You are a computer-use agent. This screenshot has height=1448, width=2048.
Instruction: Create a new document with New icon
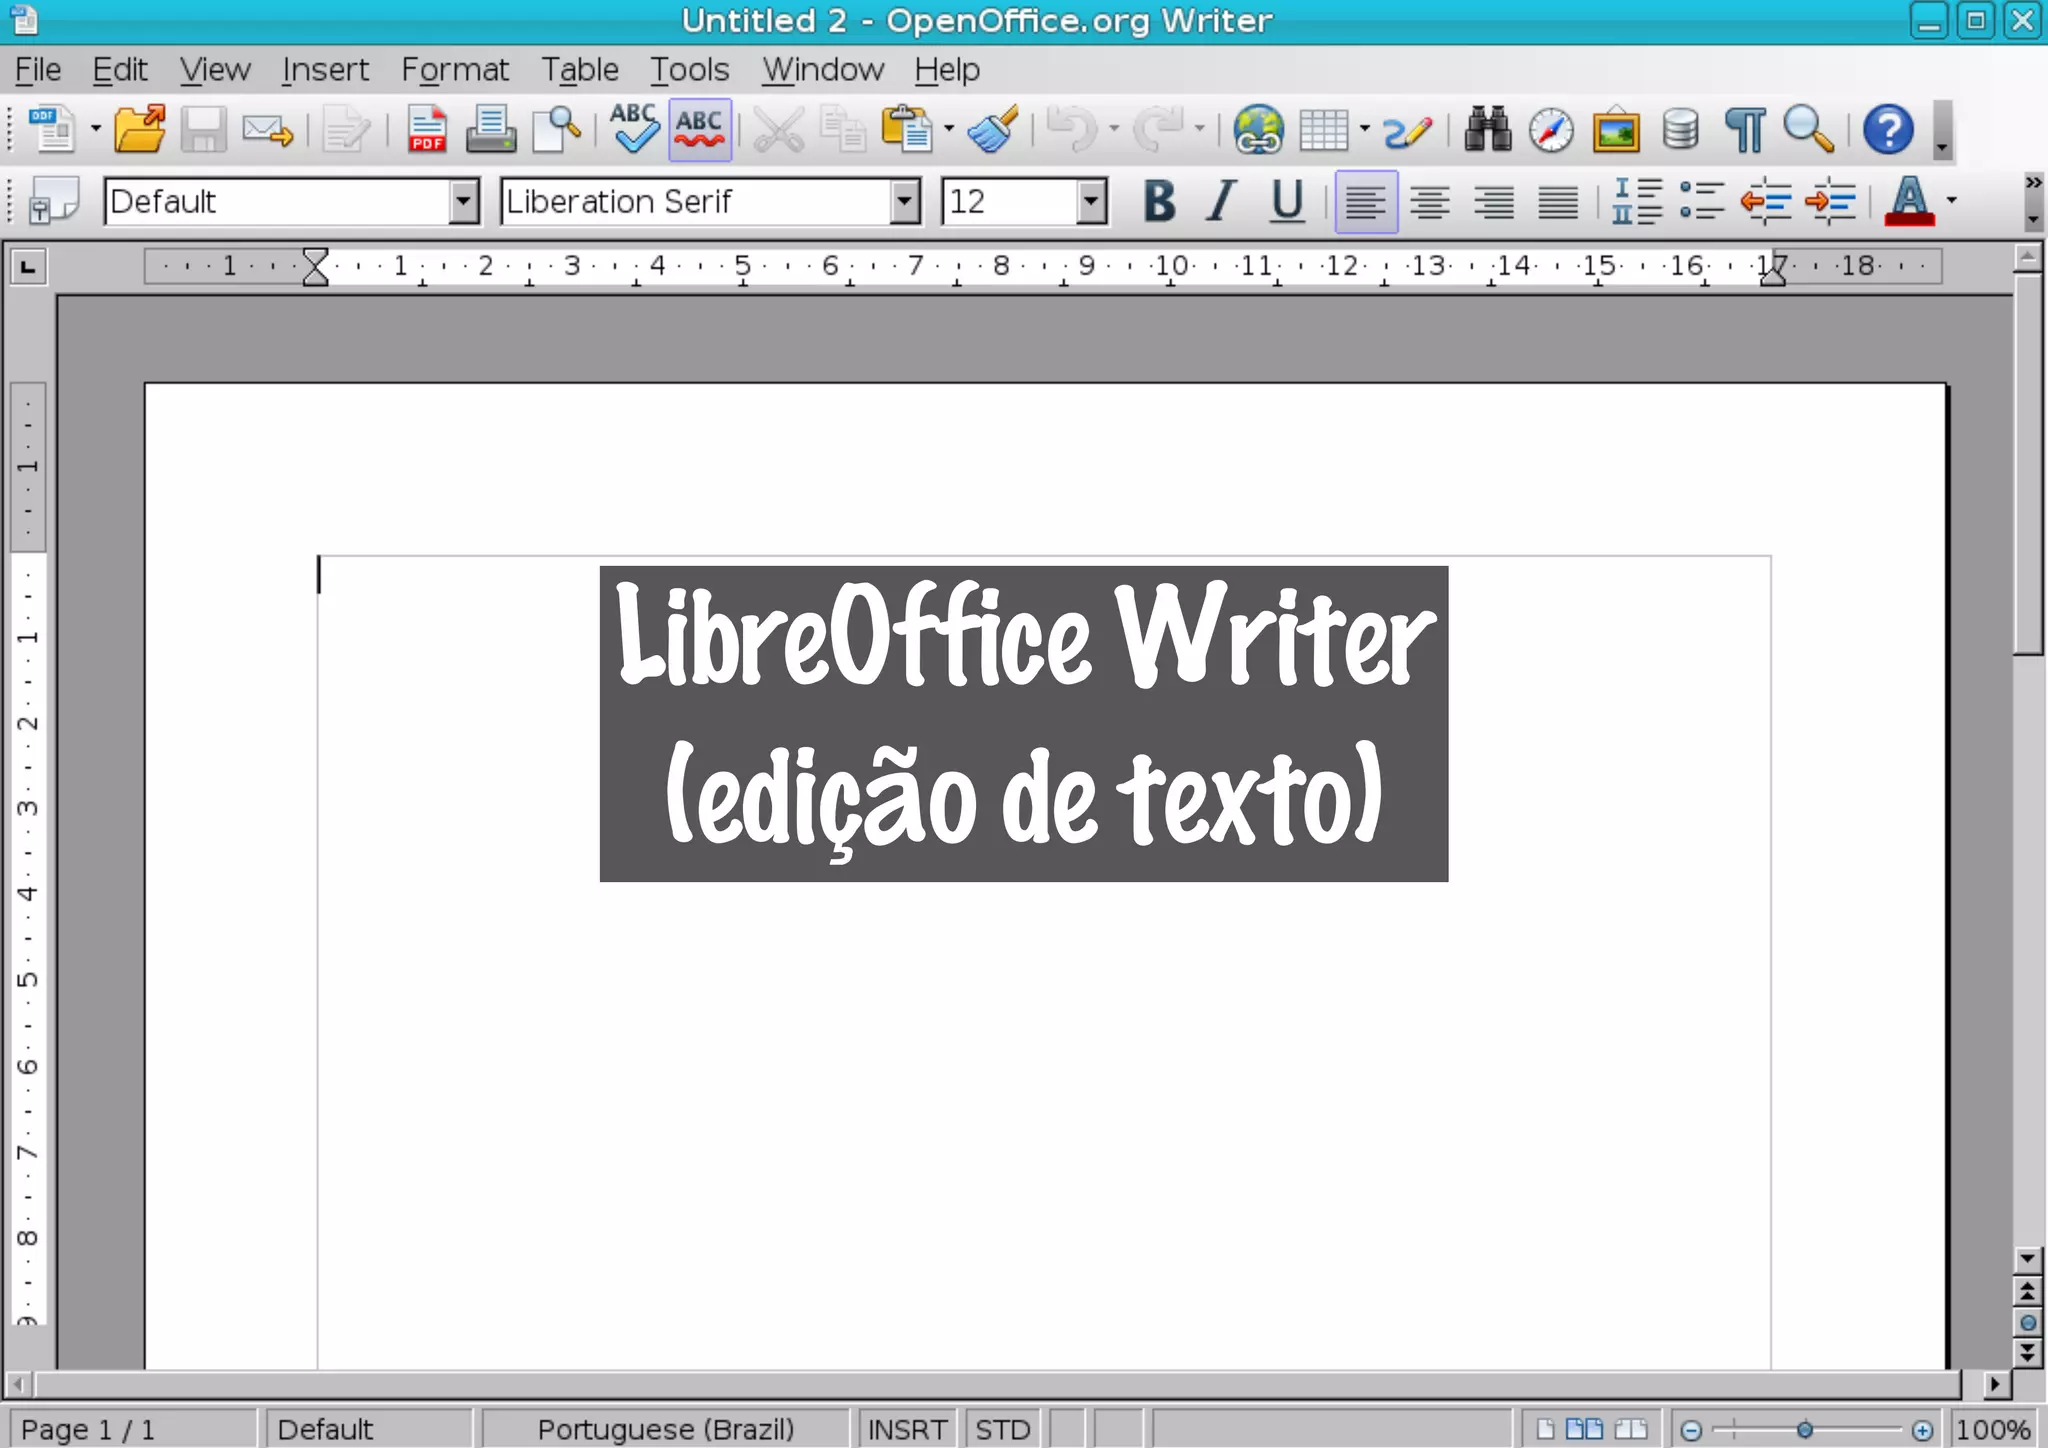[51, 129]
